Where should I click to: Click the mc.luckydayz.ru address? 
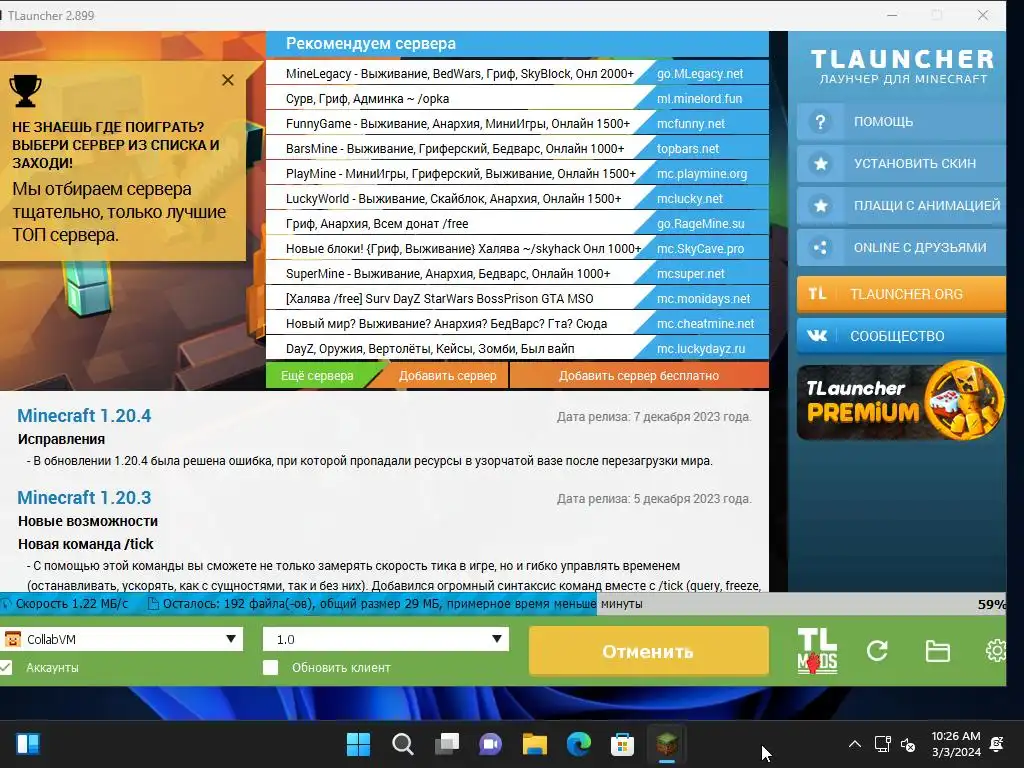click(701, 349)
